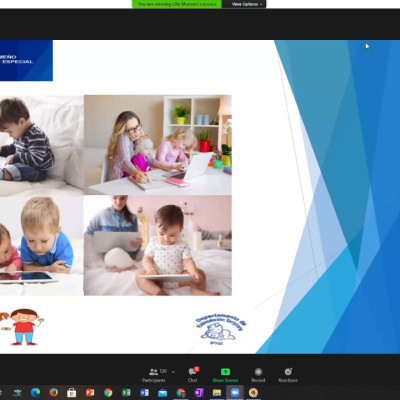Open File Explorer from the taskbar
Viewport: 400px width, 400px height.
click(217, 393)
